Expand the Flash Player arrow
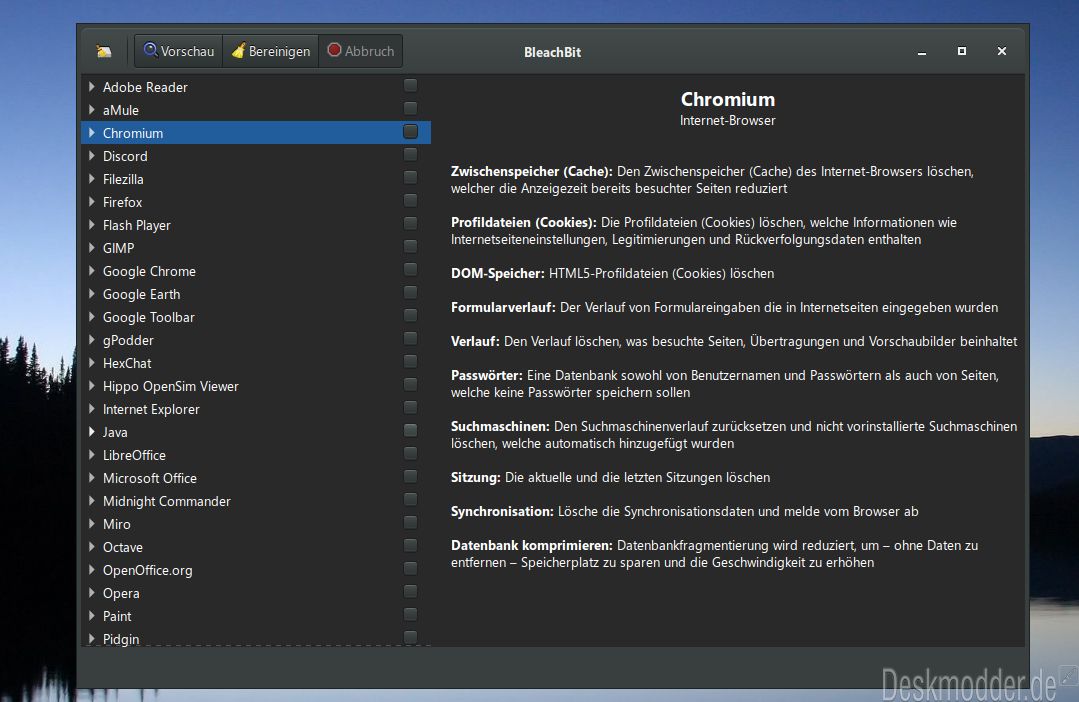This screenshot has height=702, width=1079. click(x=92, y=224)
